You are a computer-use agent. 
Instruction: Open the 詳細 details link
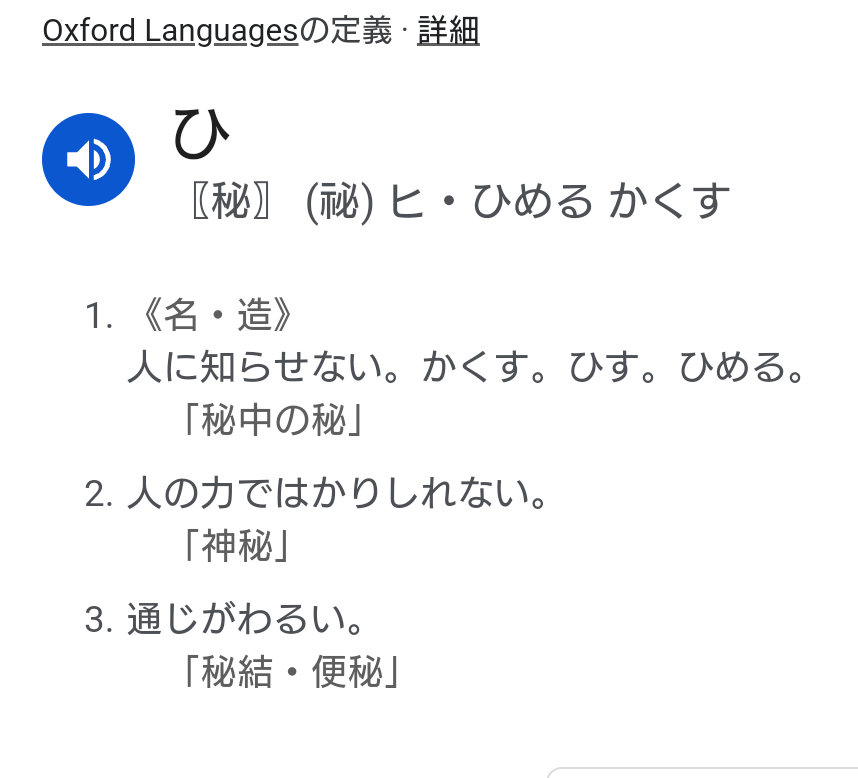448,31
